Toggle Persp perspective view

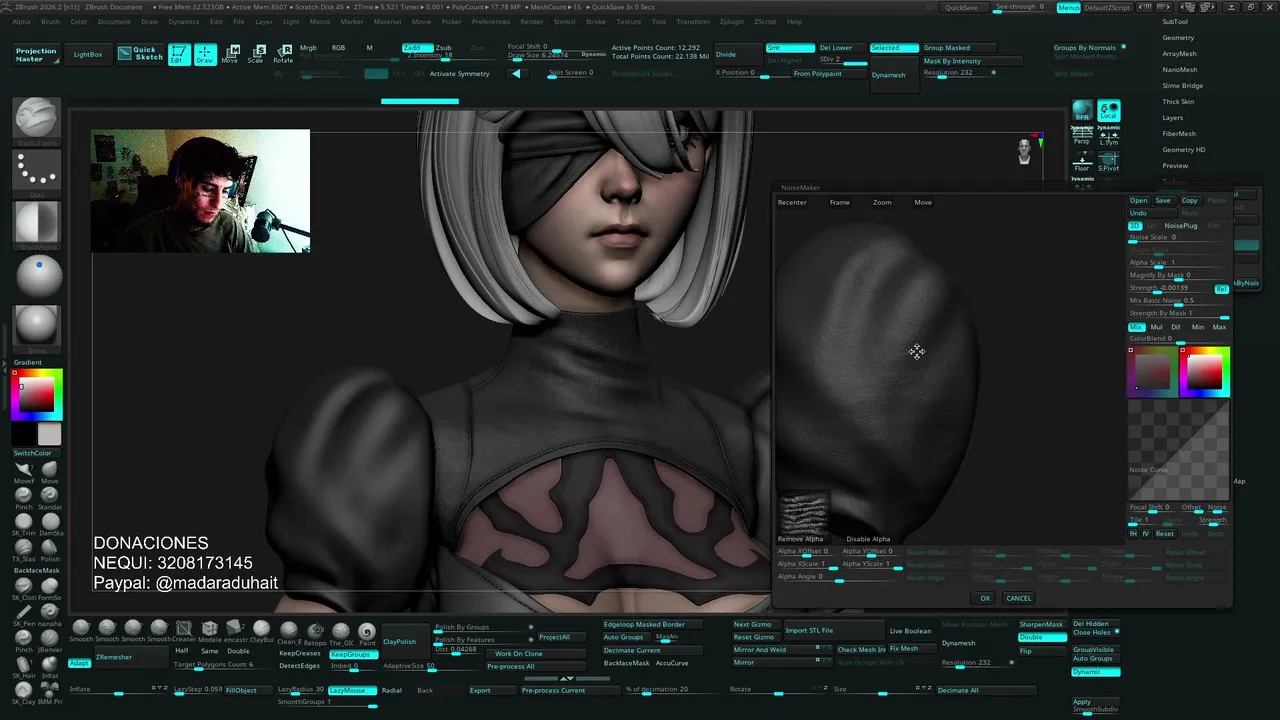point(1082,137)
